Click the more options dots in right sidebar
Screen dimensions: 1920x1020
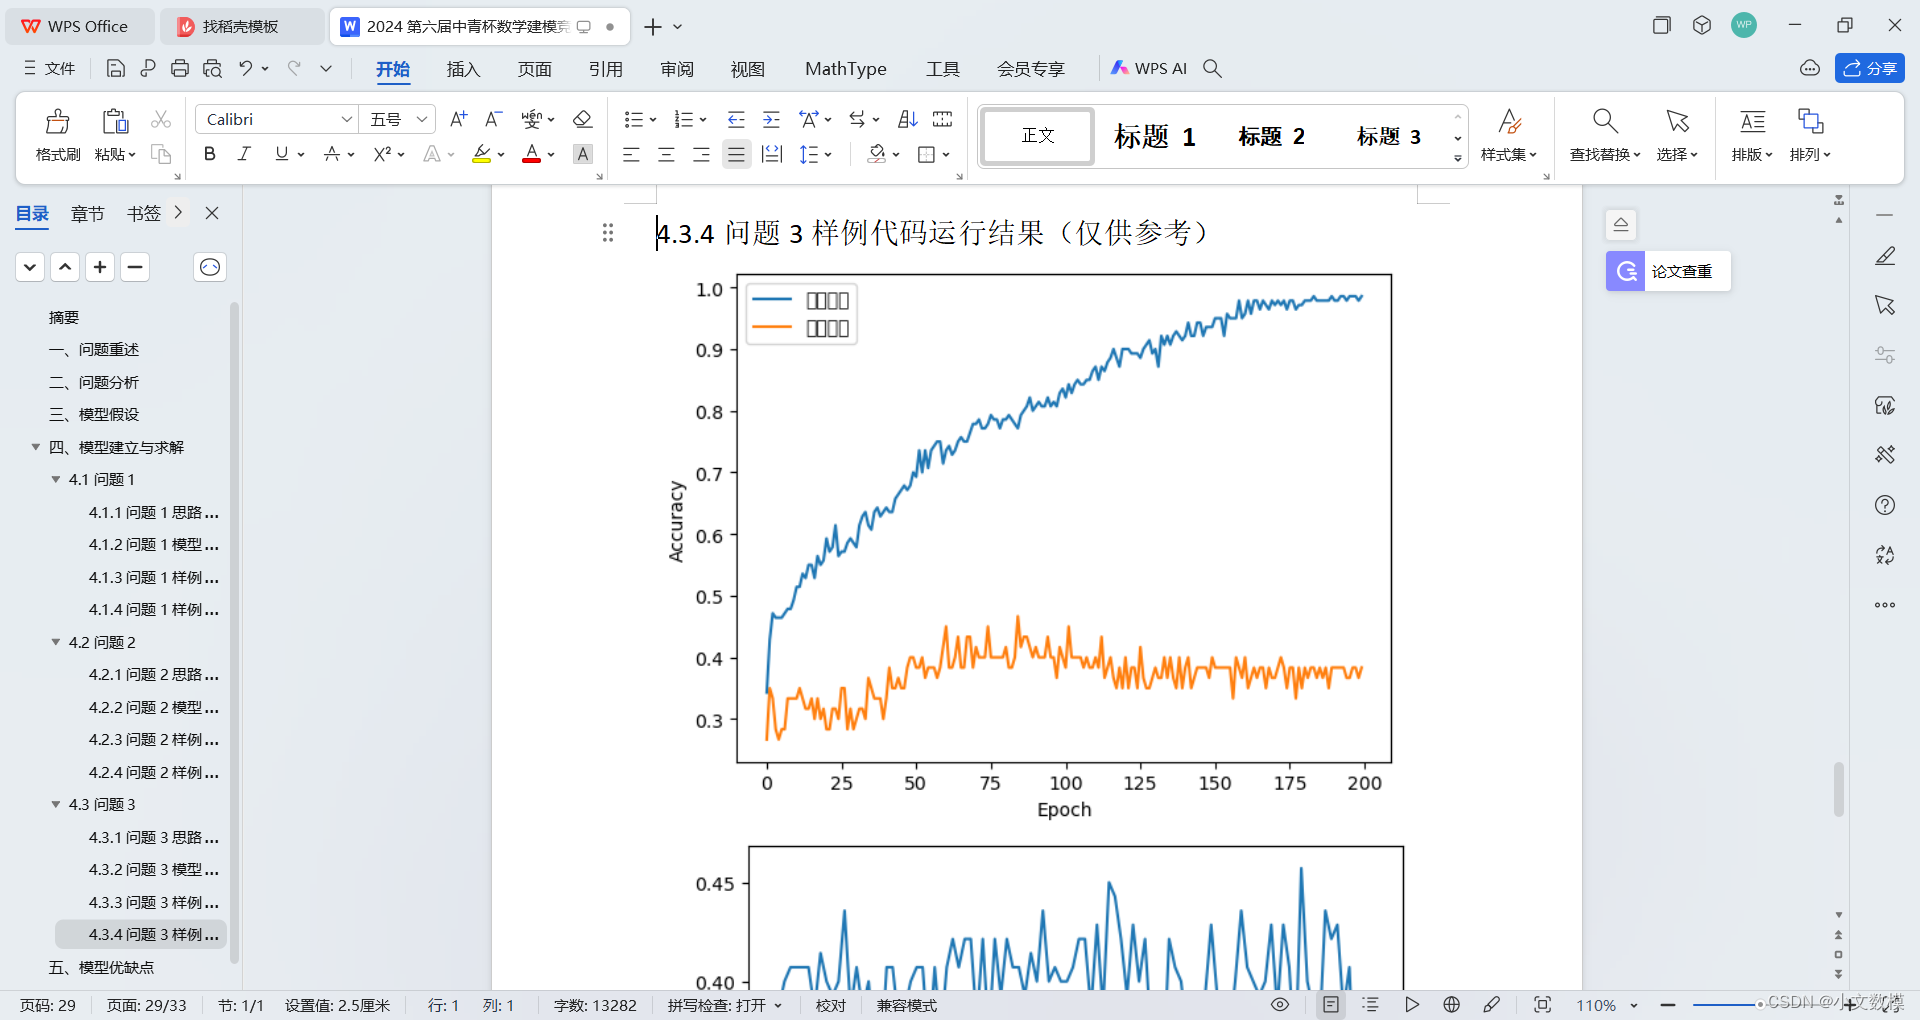coord(1885,605)
